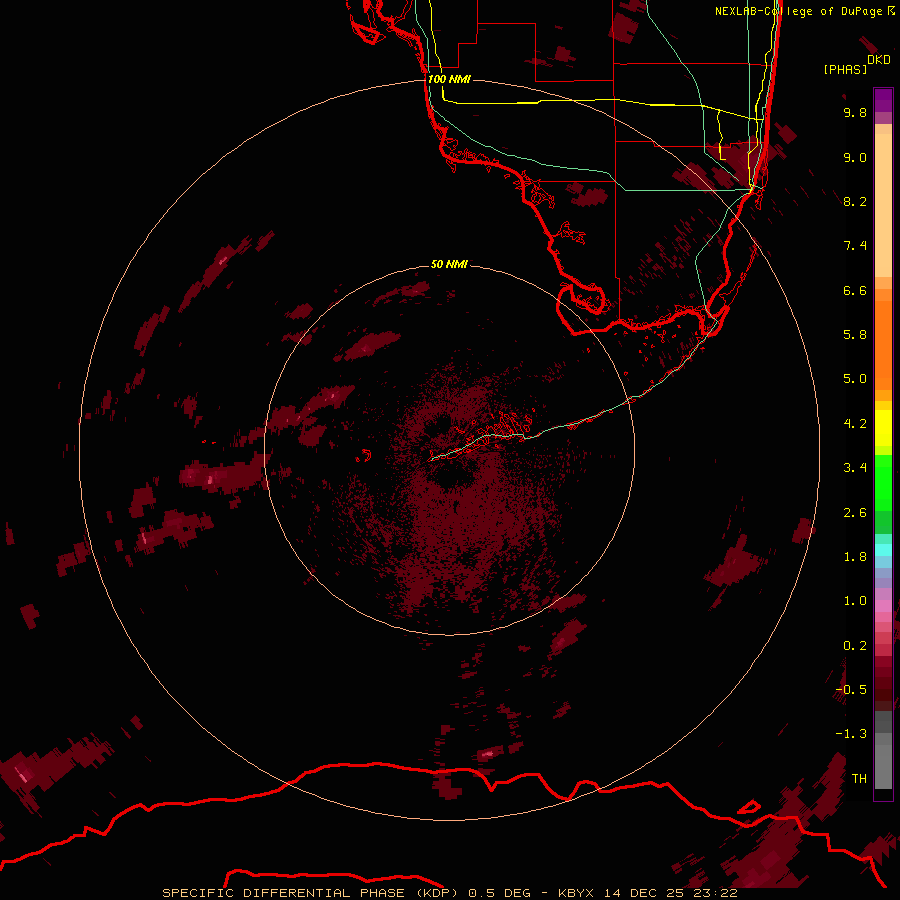900x900 pixels.
Task: Pick the gray bottom segment of the color bar
Action: (x=883, y=761)
